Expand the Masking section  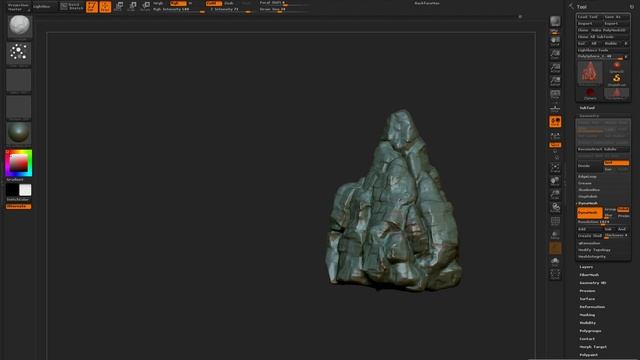click(x=587, y=315)
